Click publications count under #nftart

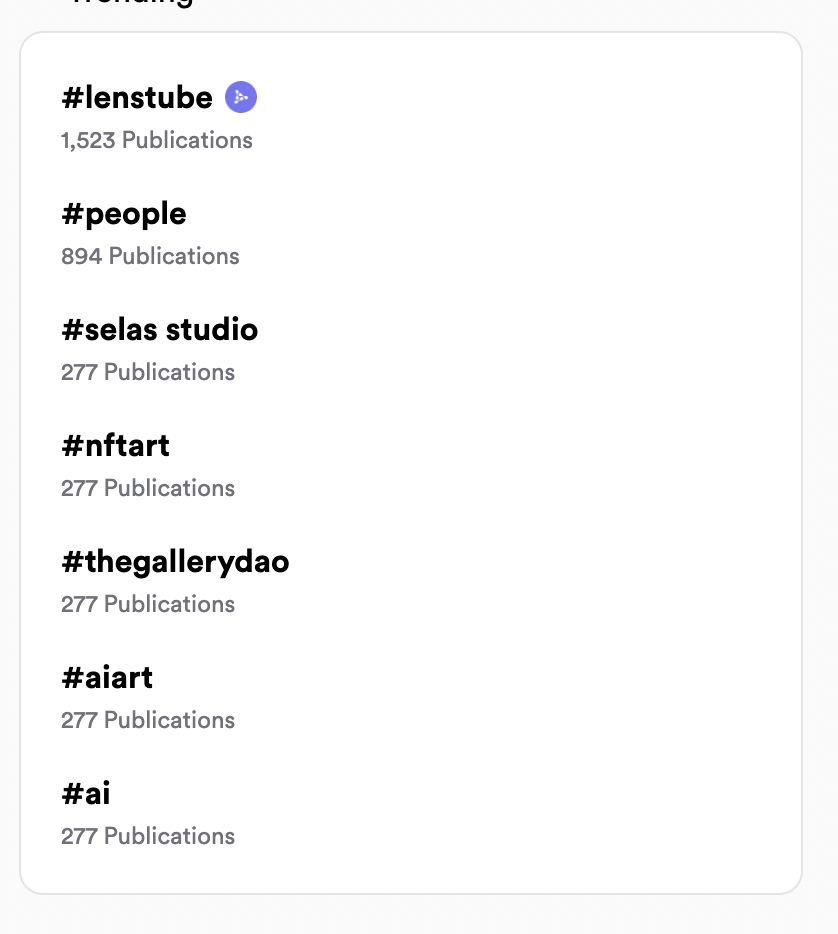tap(148, 488)
